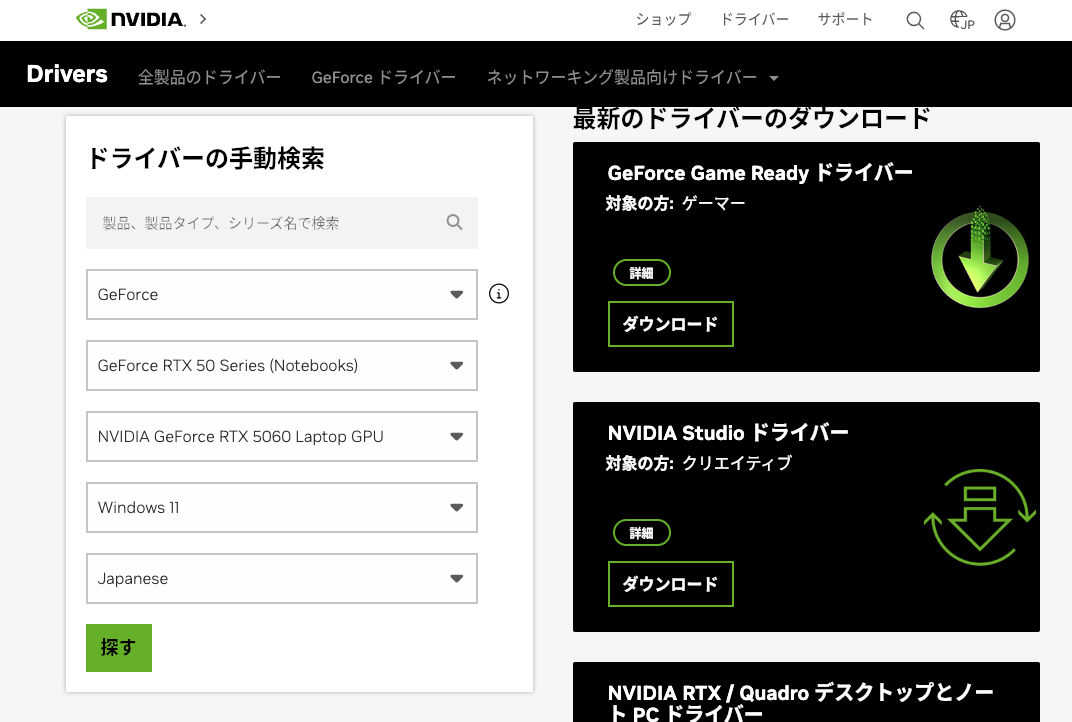Open the user account icon
The image size is (1072, 722).
1004,20
